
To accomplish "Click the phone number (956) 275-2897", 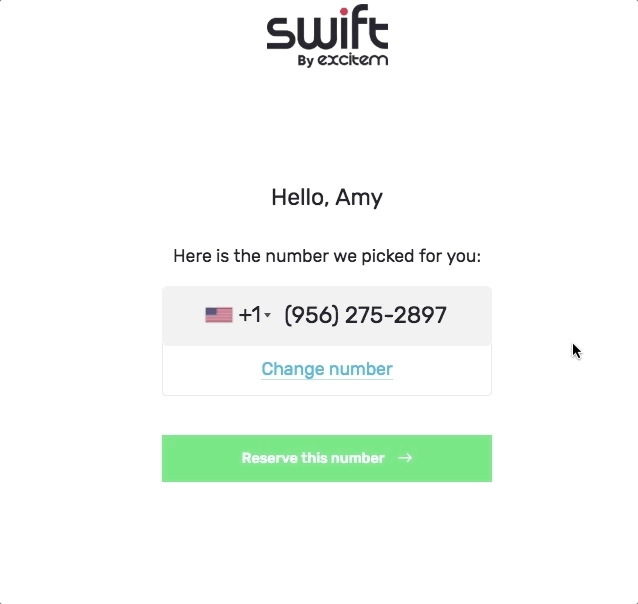I will click(365, 315).
